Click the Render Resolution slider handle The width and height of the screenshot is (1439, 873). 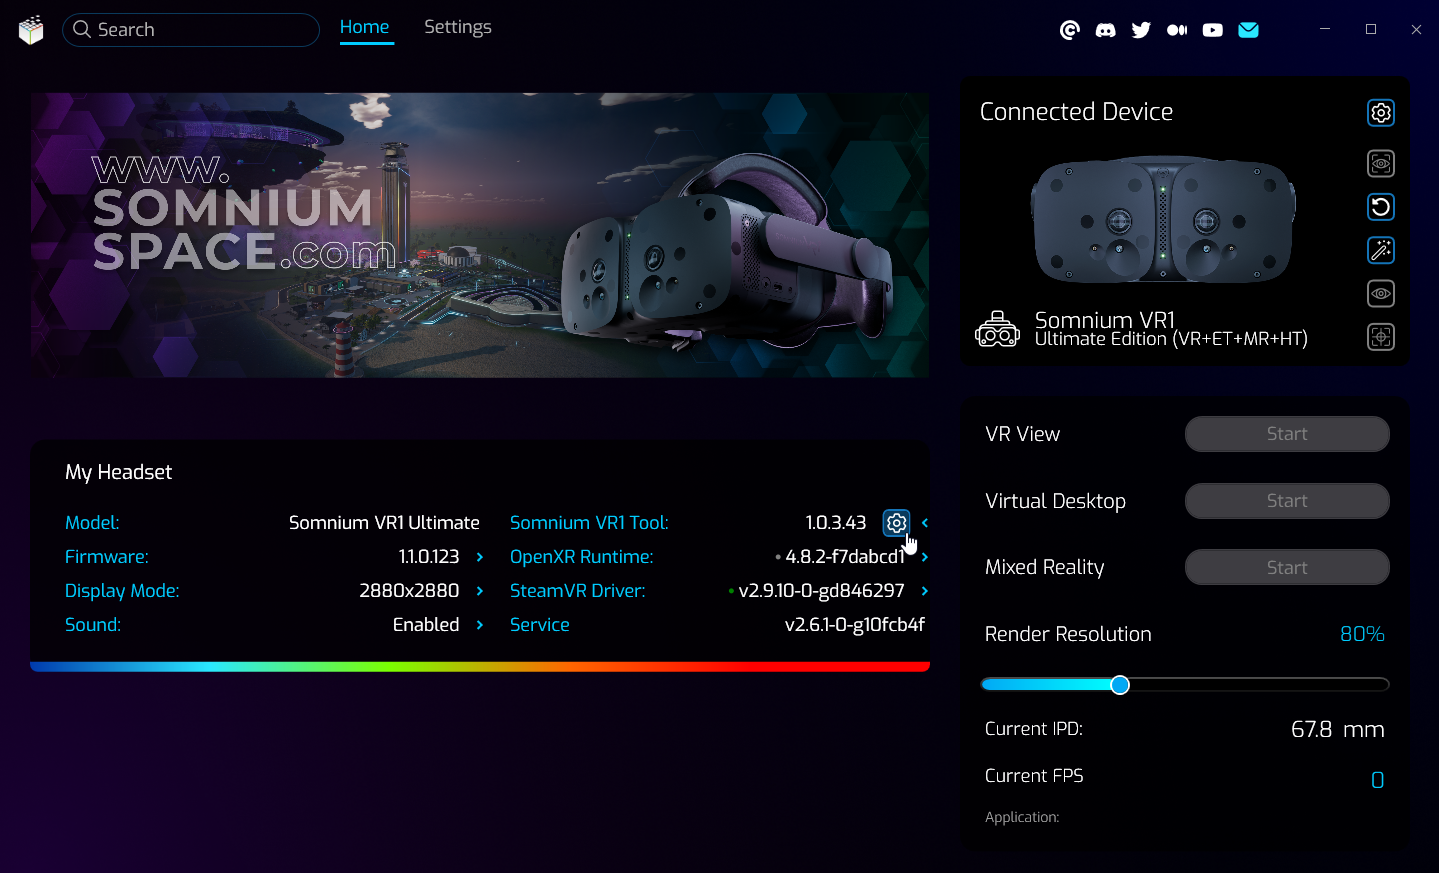(1120, 685)
